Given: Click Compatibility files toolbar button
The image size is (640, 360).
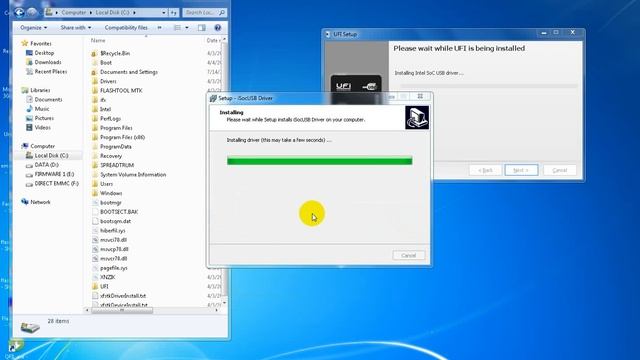Looking at the screenshot, I should 126,28.
